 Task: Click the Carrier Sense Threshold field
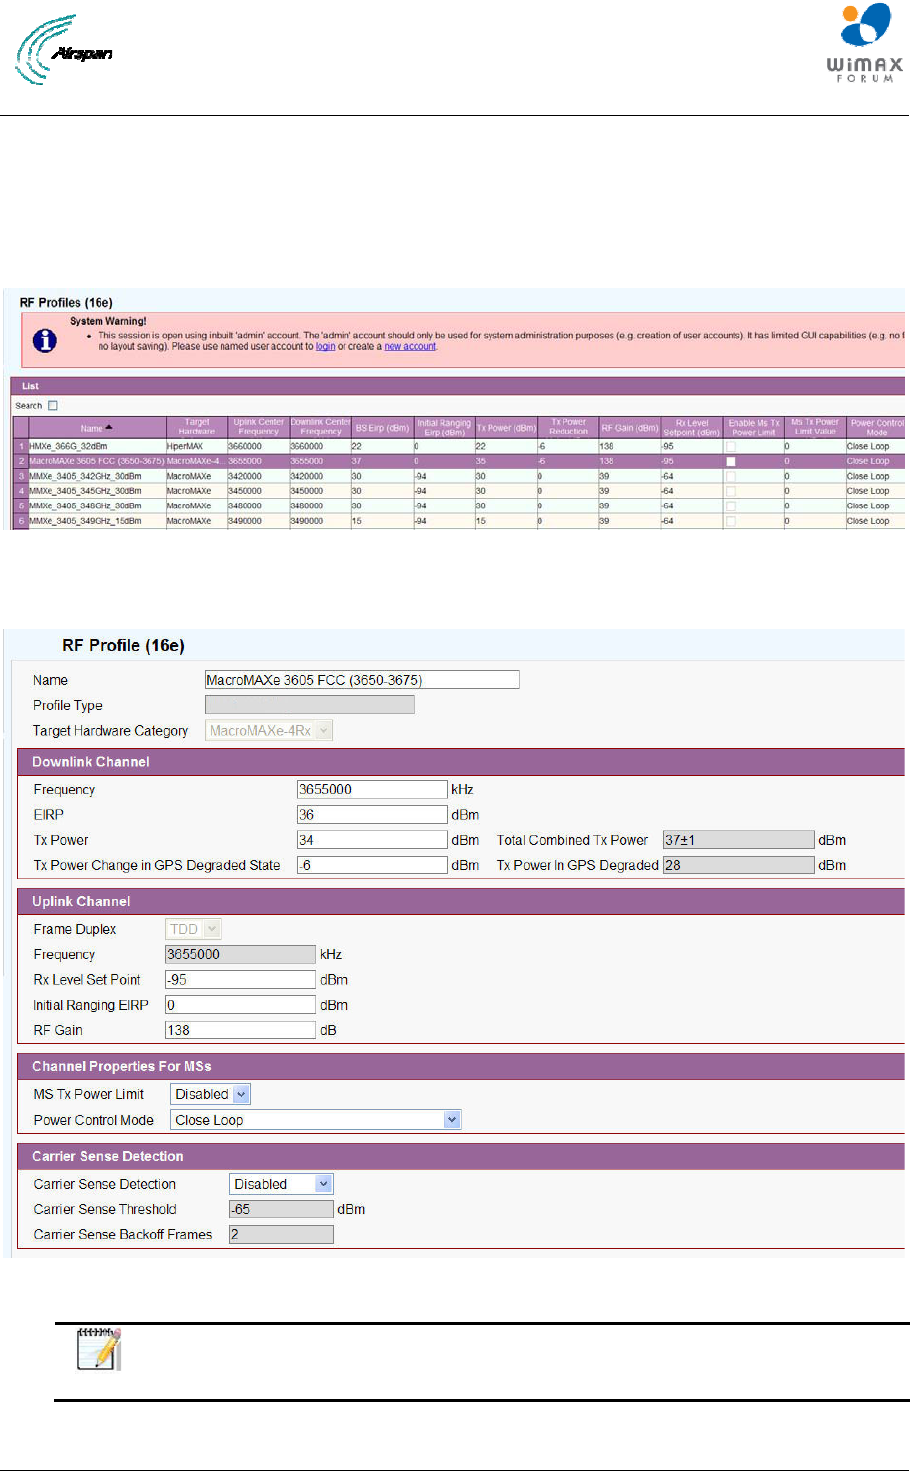coord(281,1209)
